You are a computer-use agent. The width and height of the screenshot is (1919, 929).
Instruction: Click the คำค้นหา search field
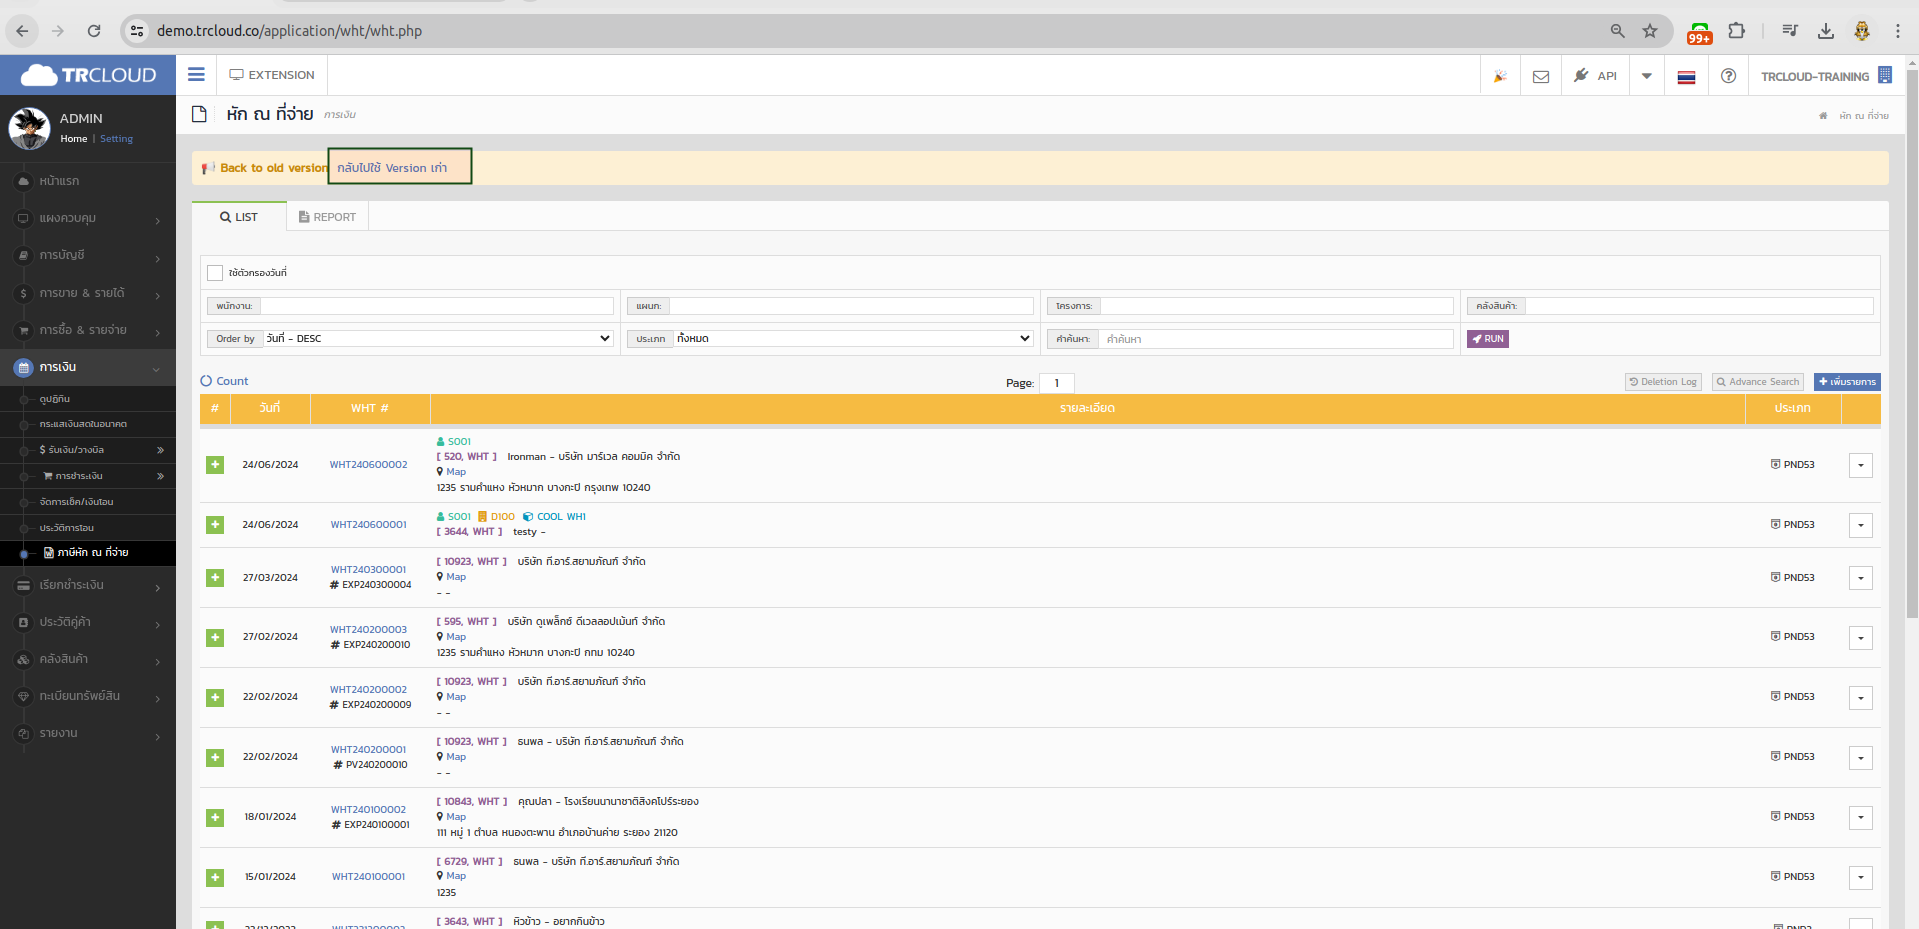[x=1276, y=339]
